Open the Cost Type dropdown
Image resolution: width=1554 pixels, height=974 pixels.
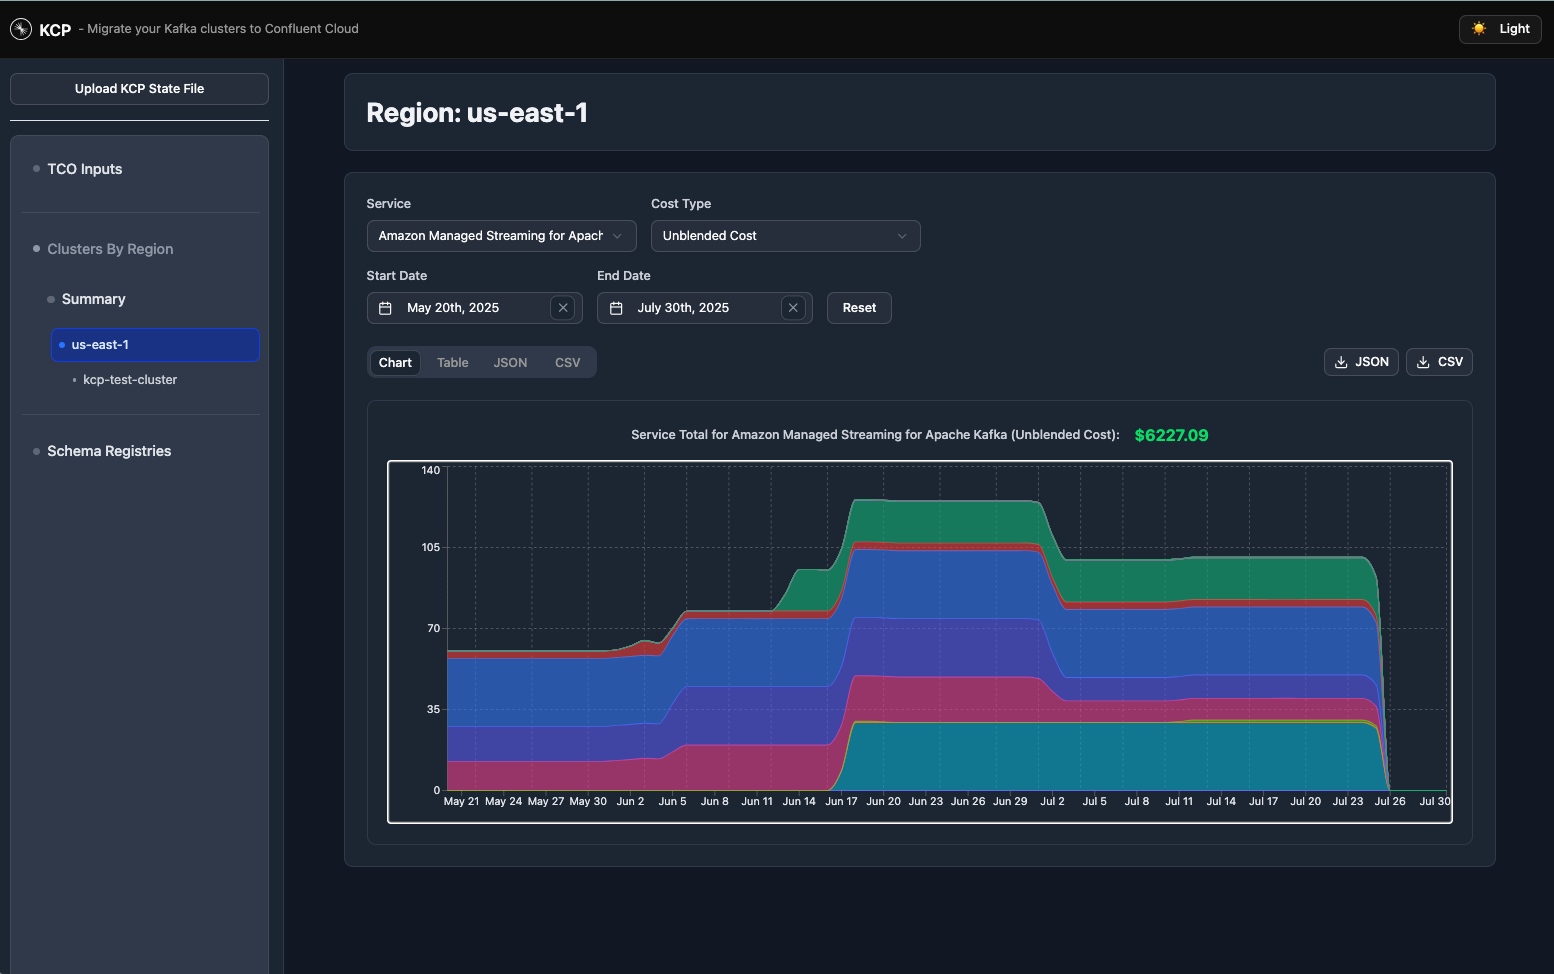785,236
